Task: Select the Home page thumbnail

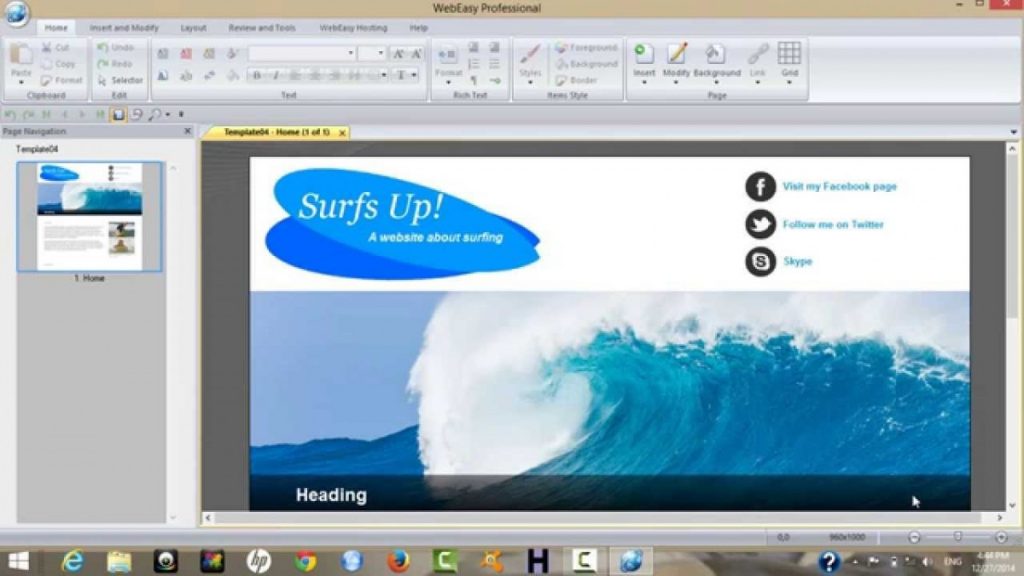Action: (89, 217)
